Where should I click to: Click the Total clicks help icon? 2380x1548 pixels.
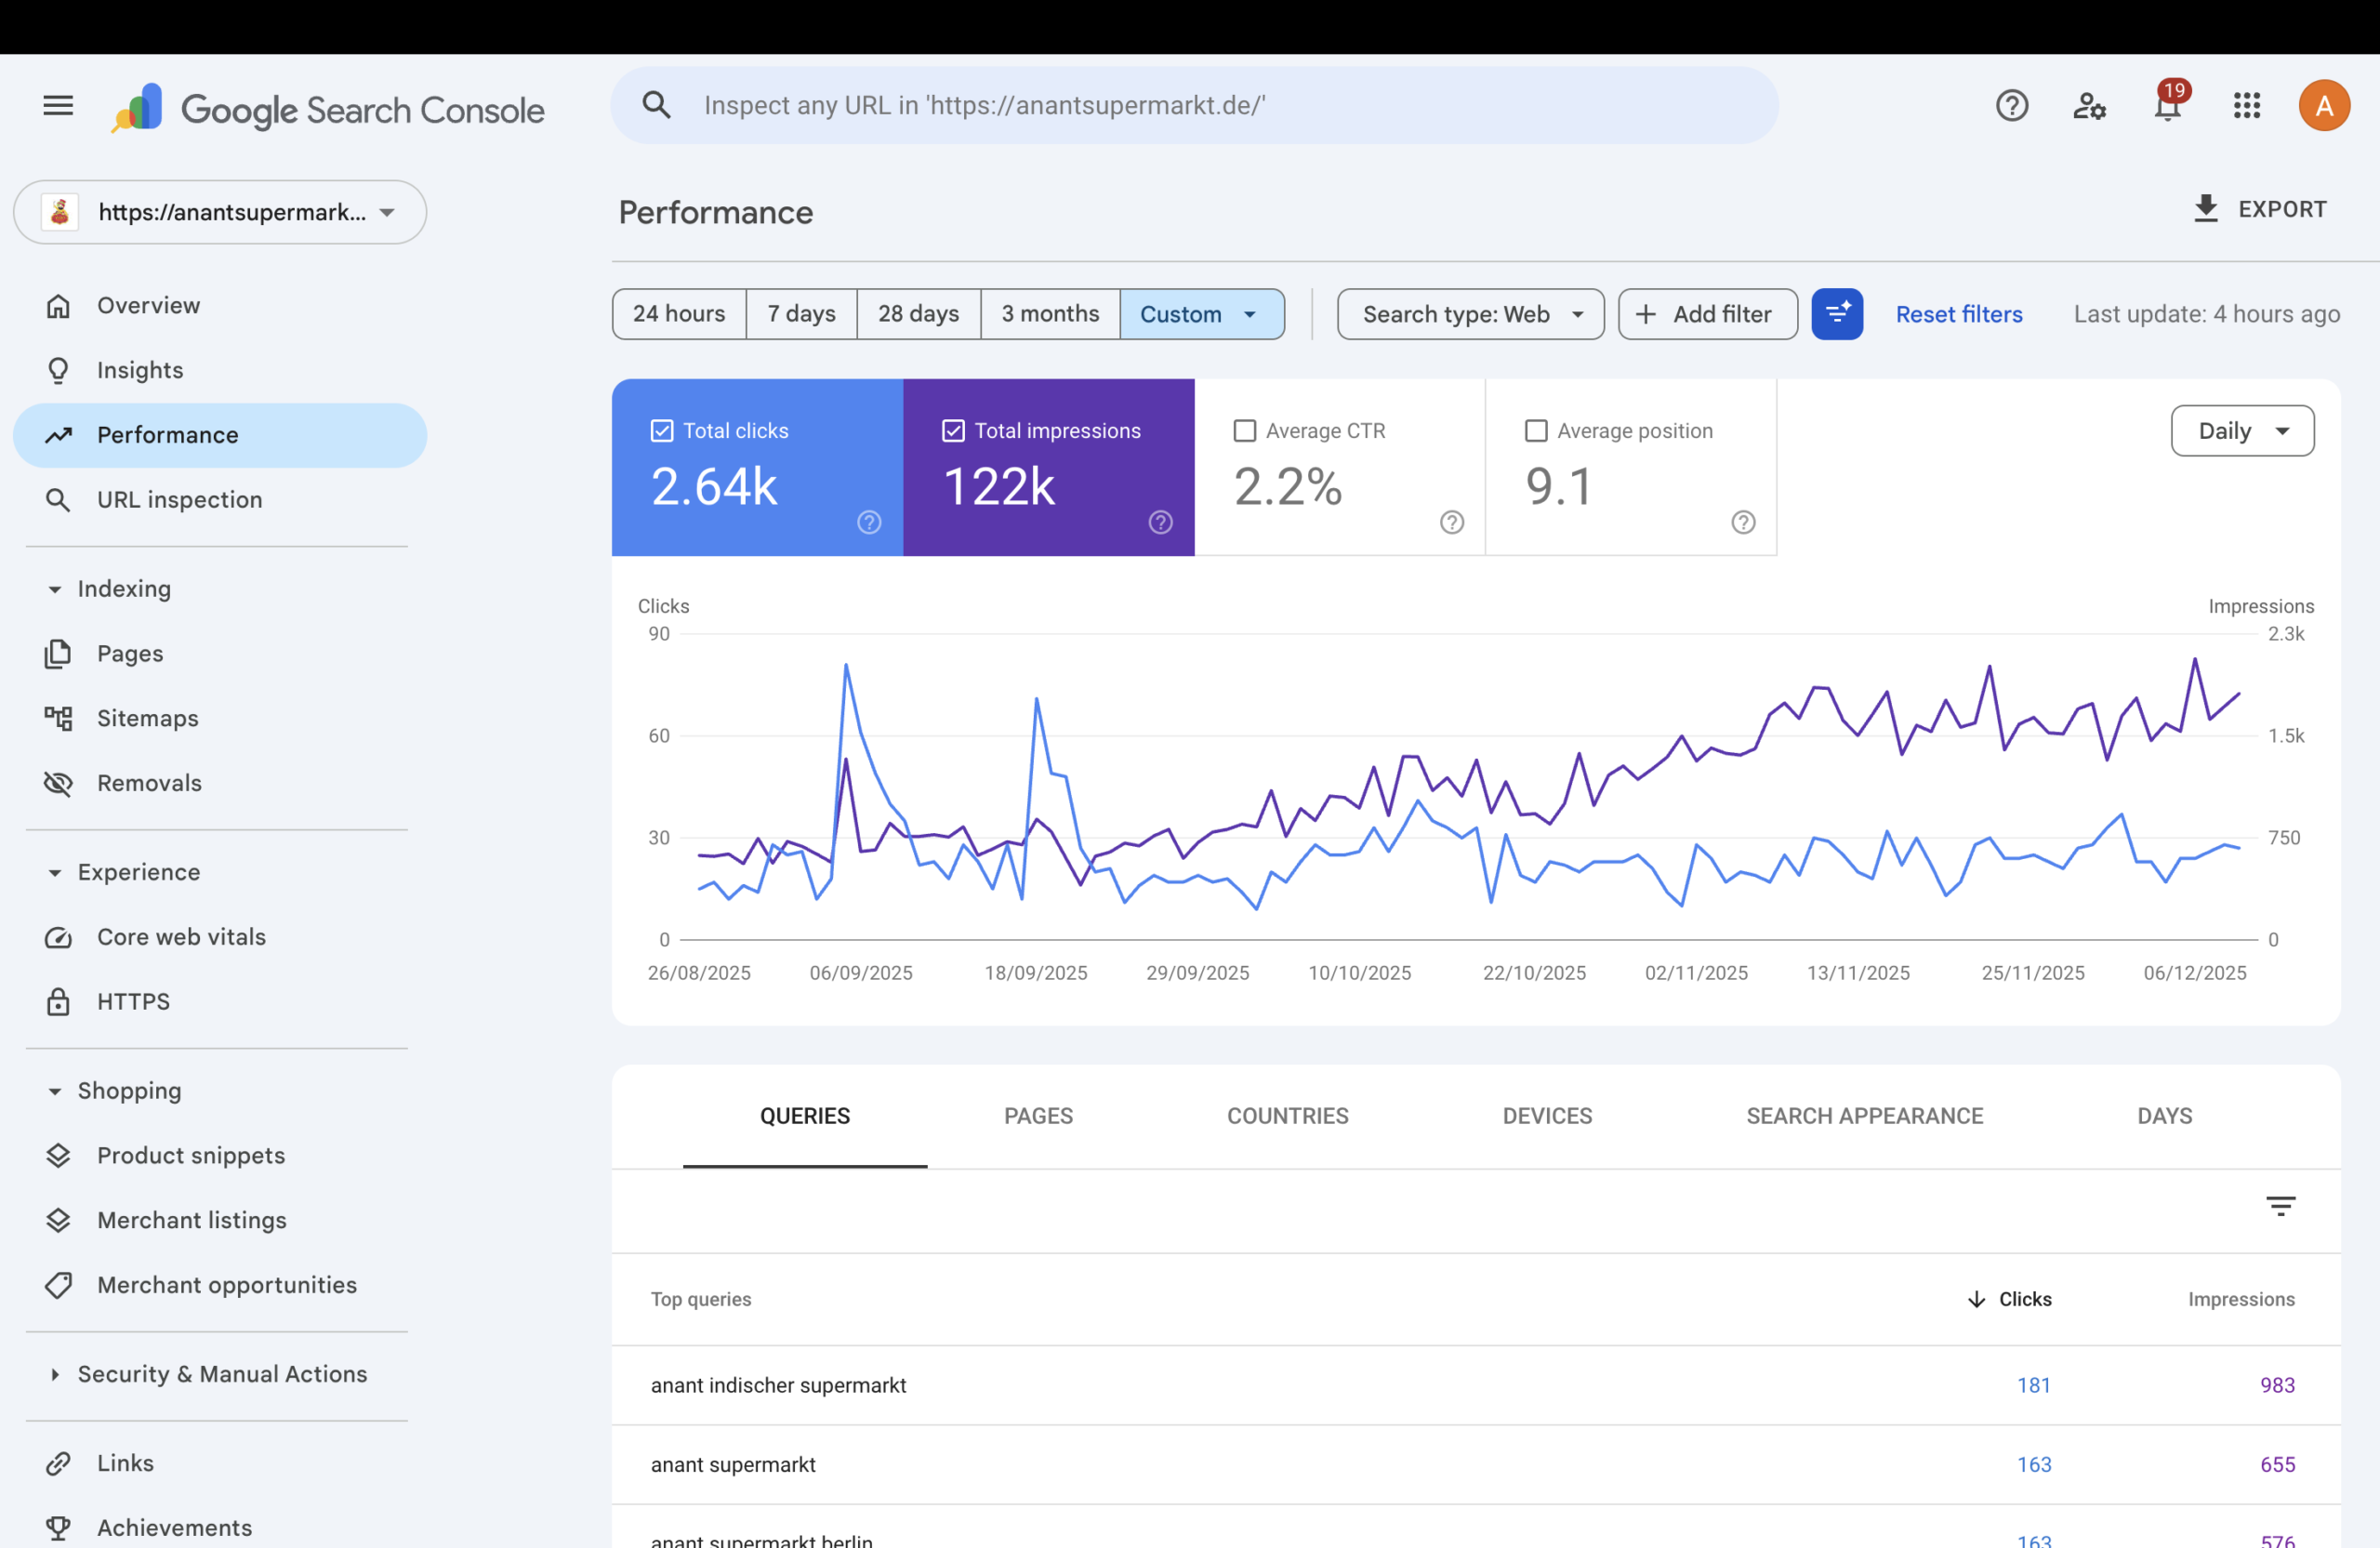pos(869,522)
